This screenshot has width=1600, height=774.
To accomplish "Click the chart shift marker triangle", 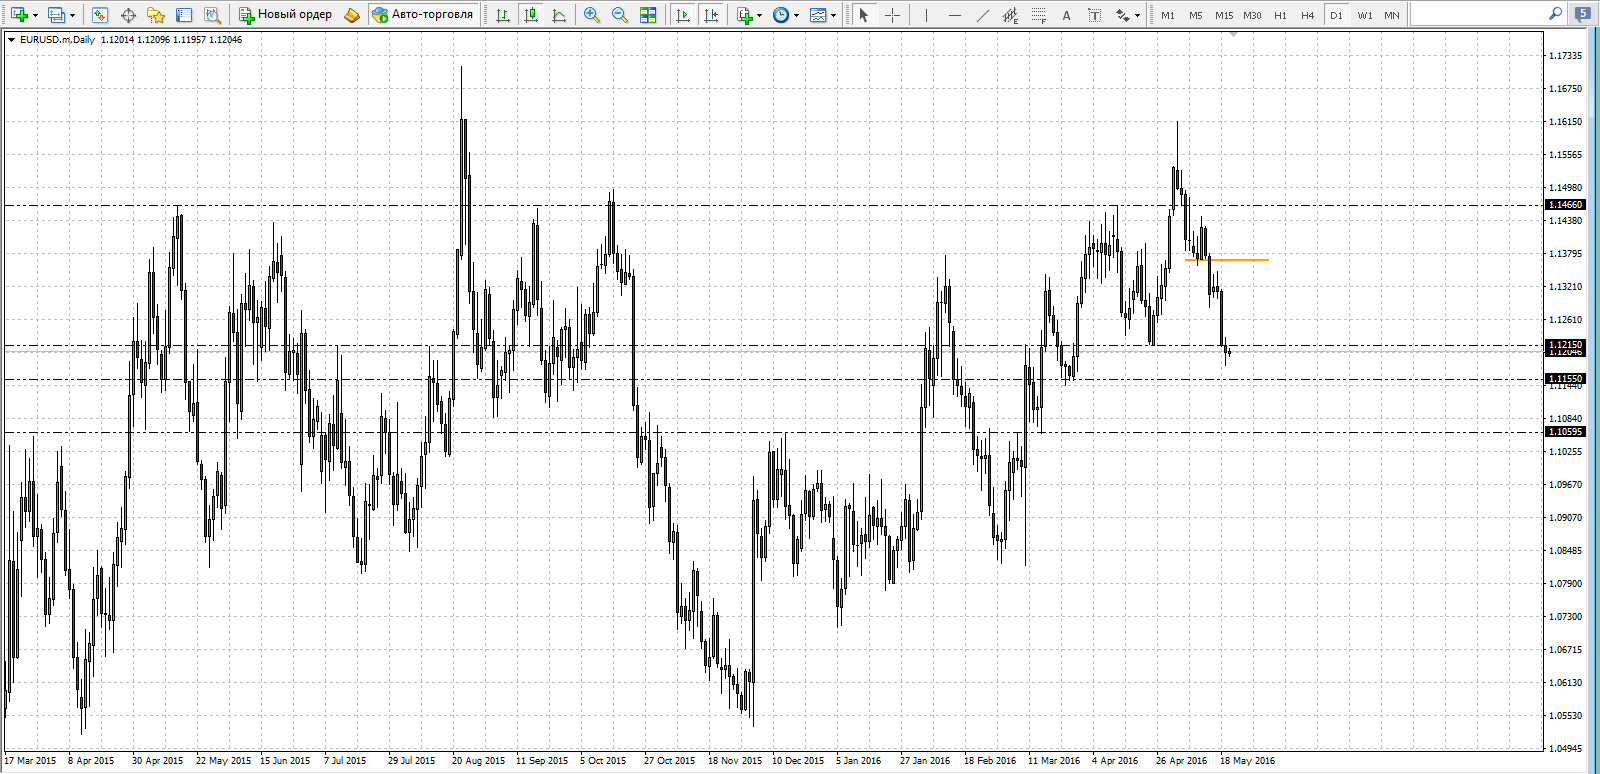I will (x=1234, y=35).
